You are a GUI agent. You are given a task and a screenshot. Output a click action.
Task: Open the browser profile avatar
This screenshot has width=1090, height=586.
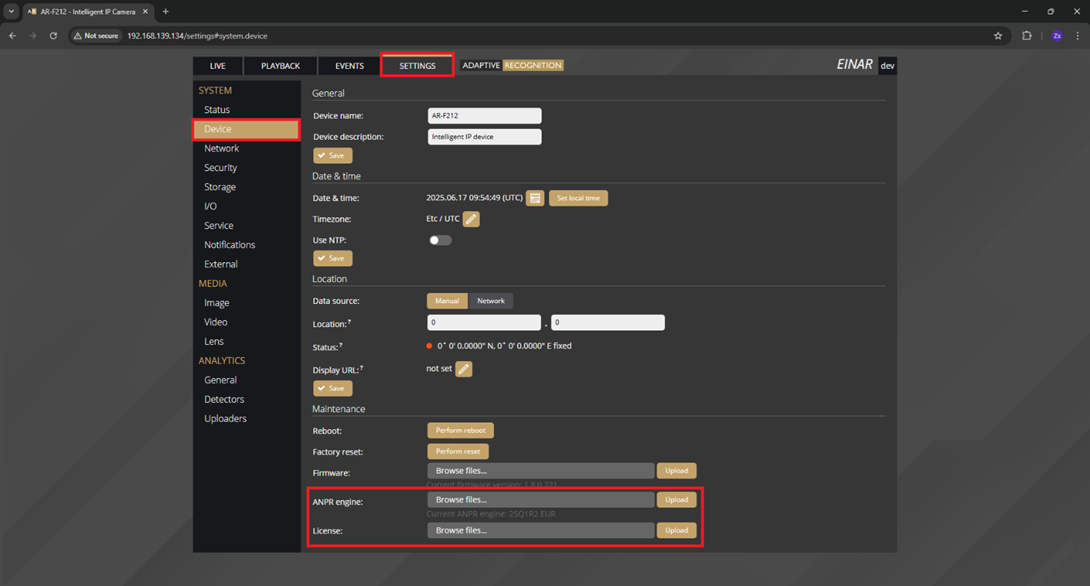(x=1057, y=36)
